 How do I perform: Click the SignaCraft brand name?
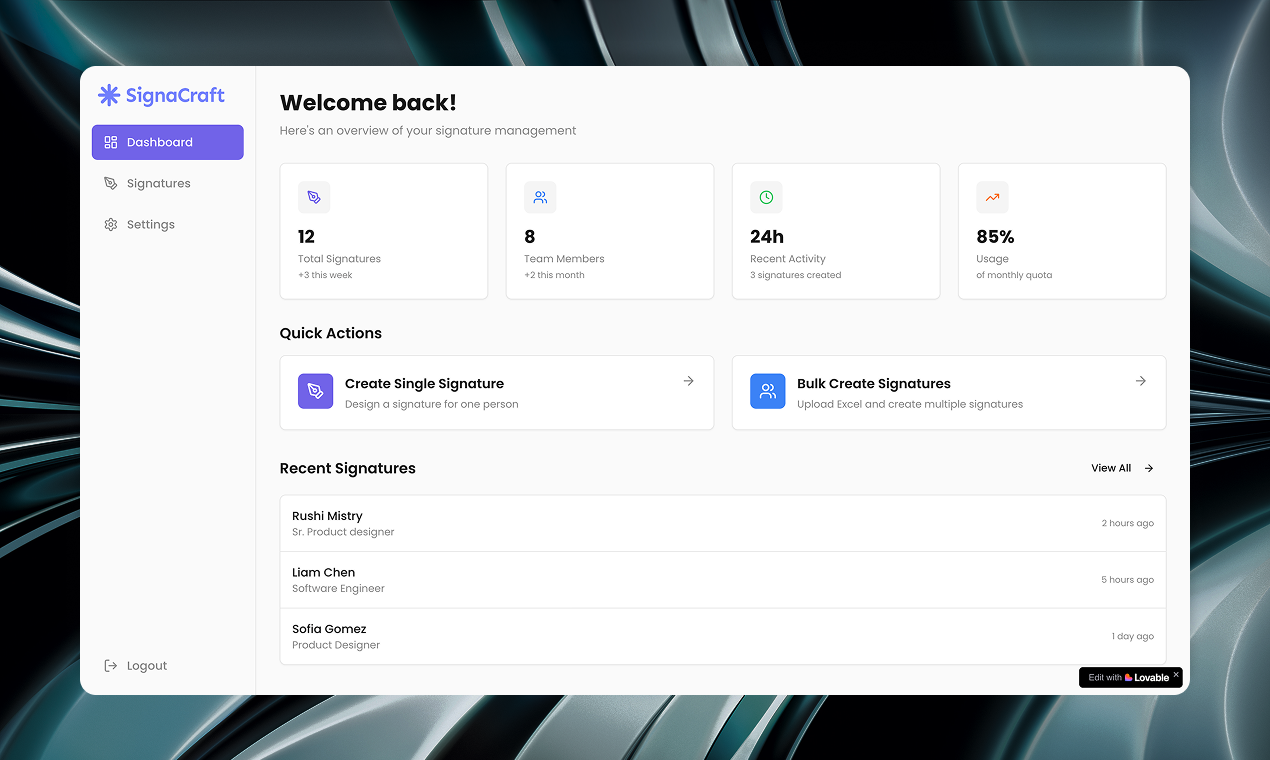(175, 95)
